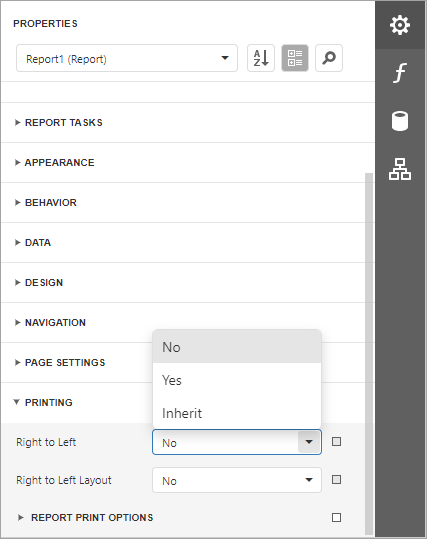427x539 pixels.
Task: Choose 'No' in the dropdown list
Action: (x=237, y=347)
